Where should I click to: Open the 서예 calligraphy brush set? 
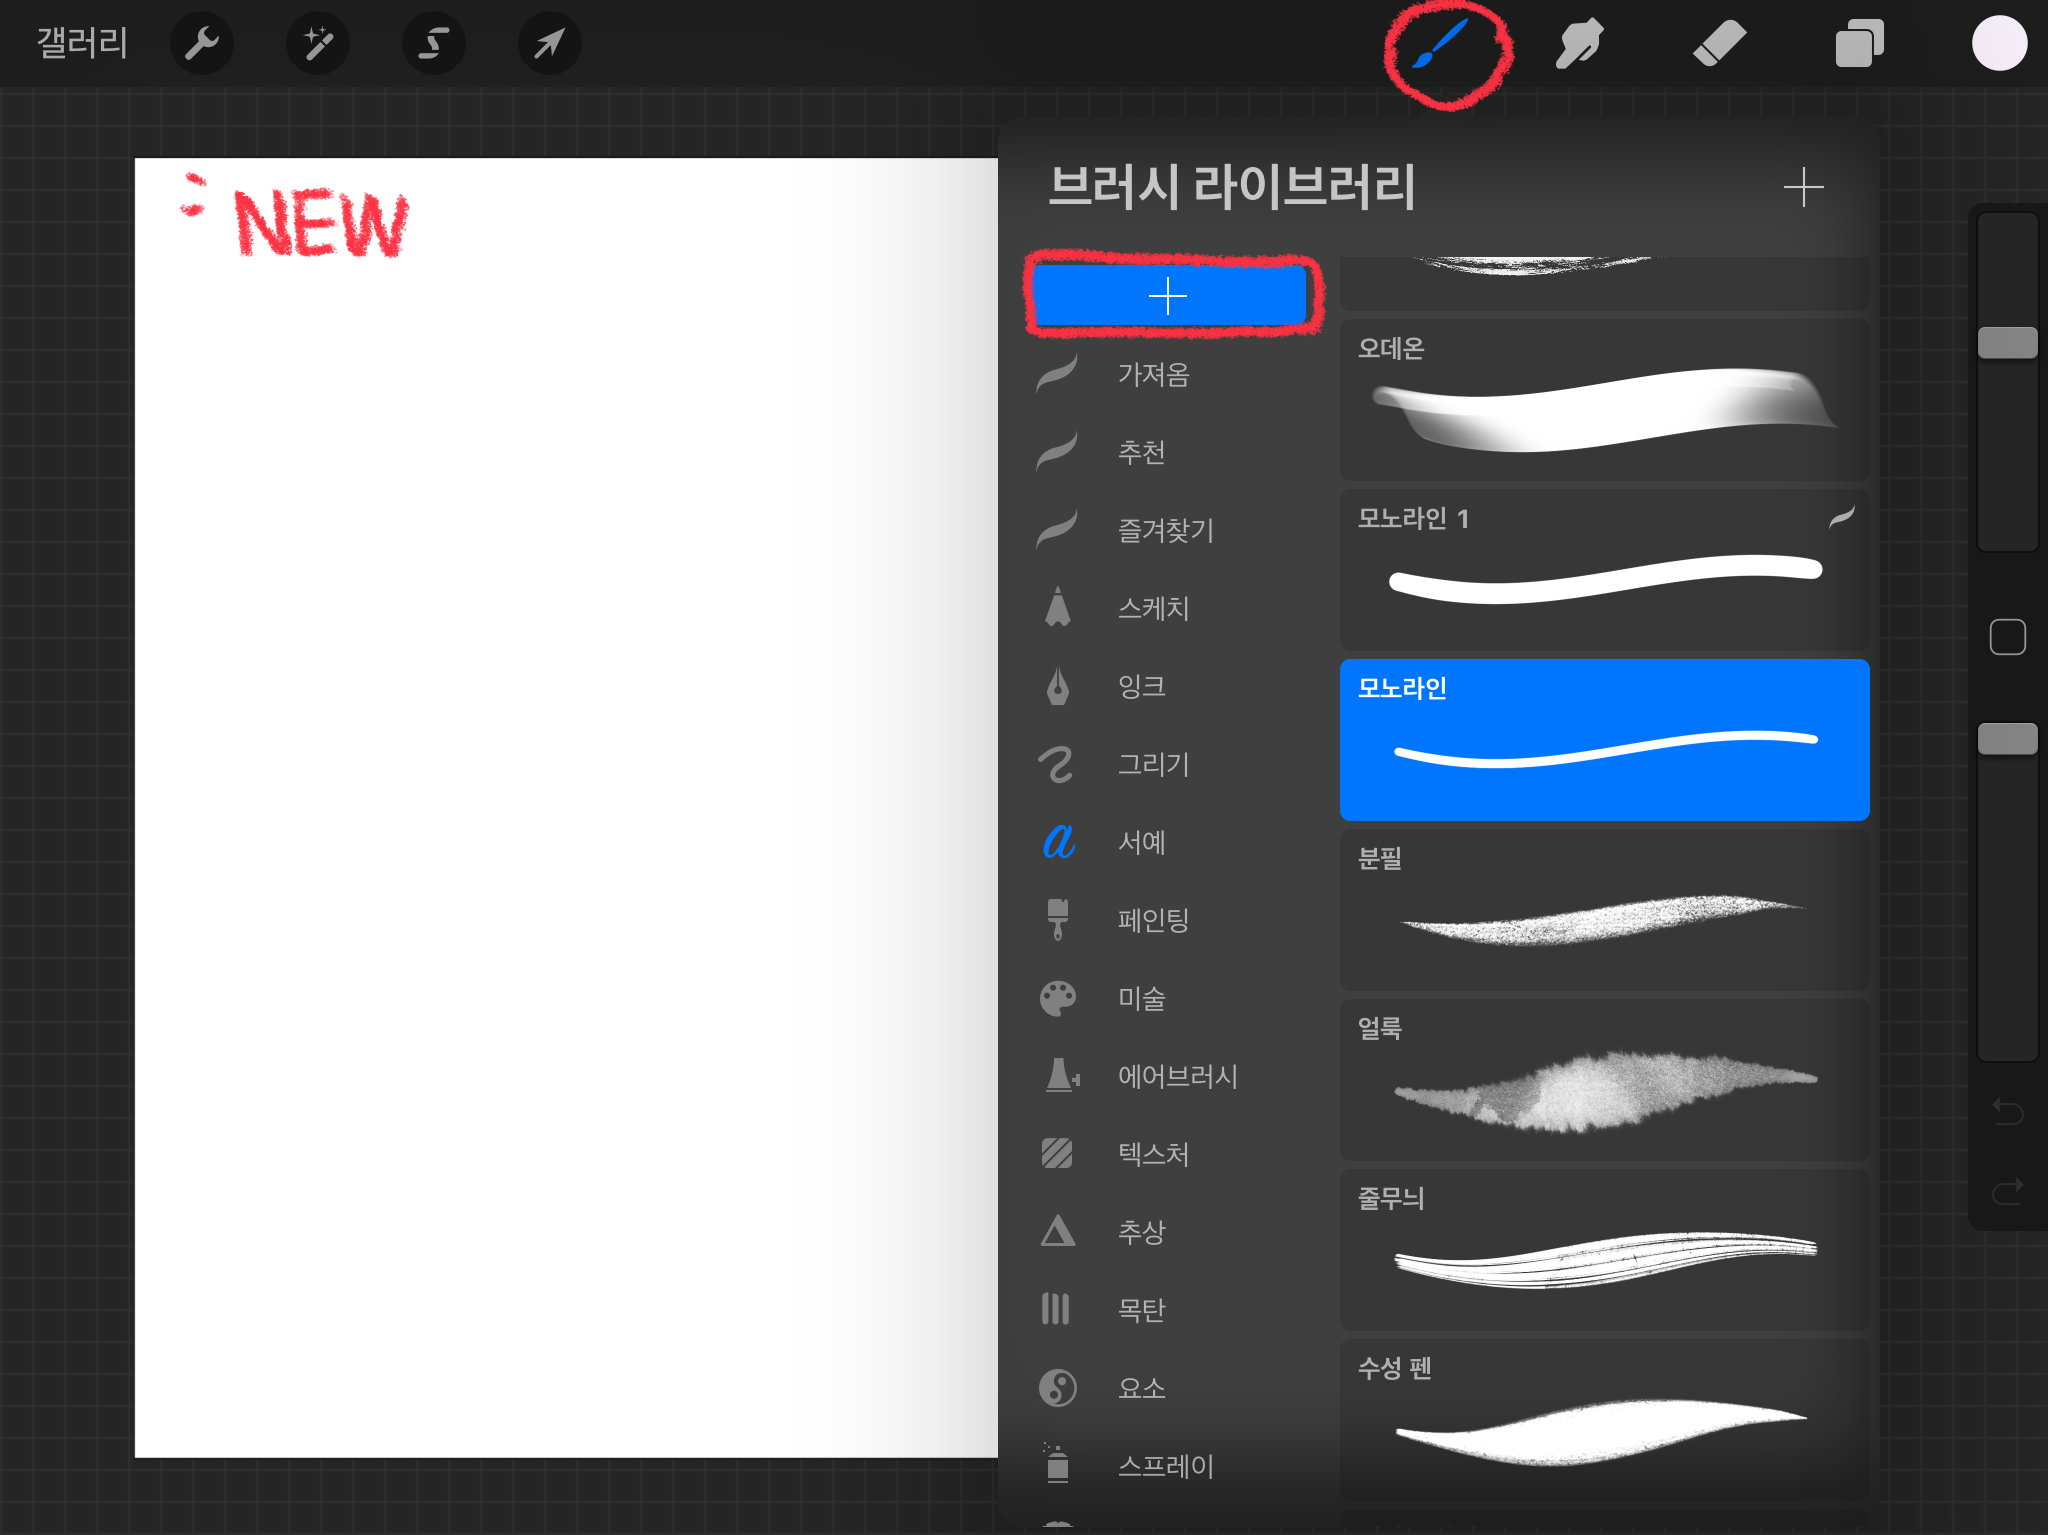coord(1140,842)
